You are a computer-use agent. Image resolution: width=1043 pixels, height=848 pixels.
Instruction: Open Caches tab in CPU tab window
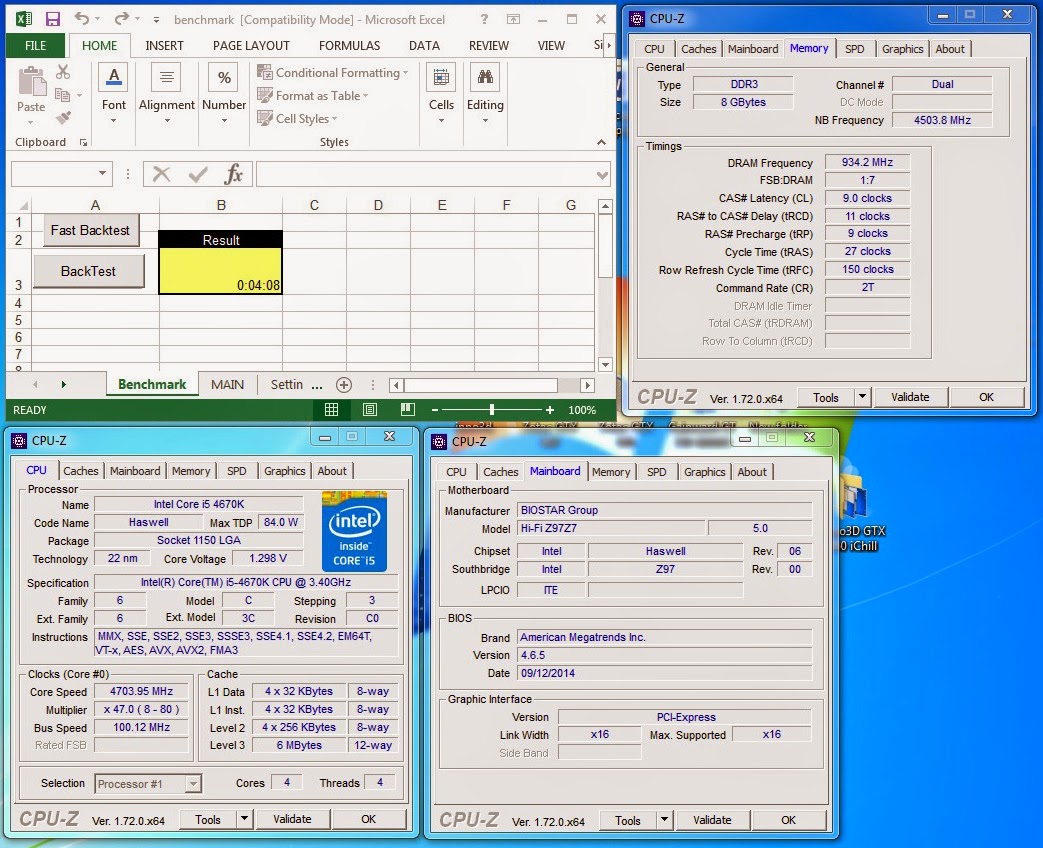[x=81, y=471]
